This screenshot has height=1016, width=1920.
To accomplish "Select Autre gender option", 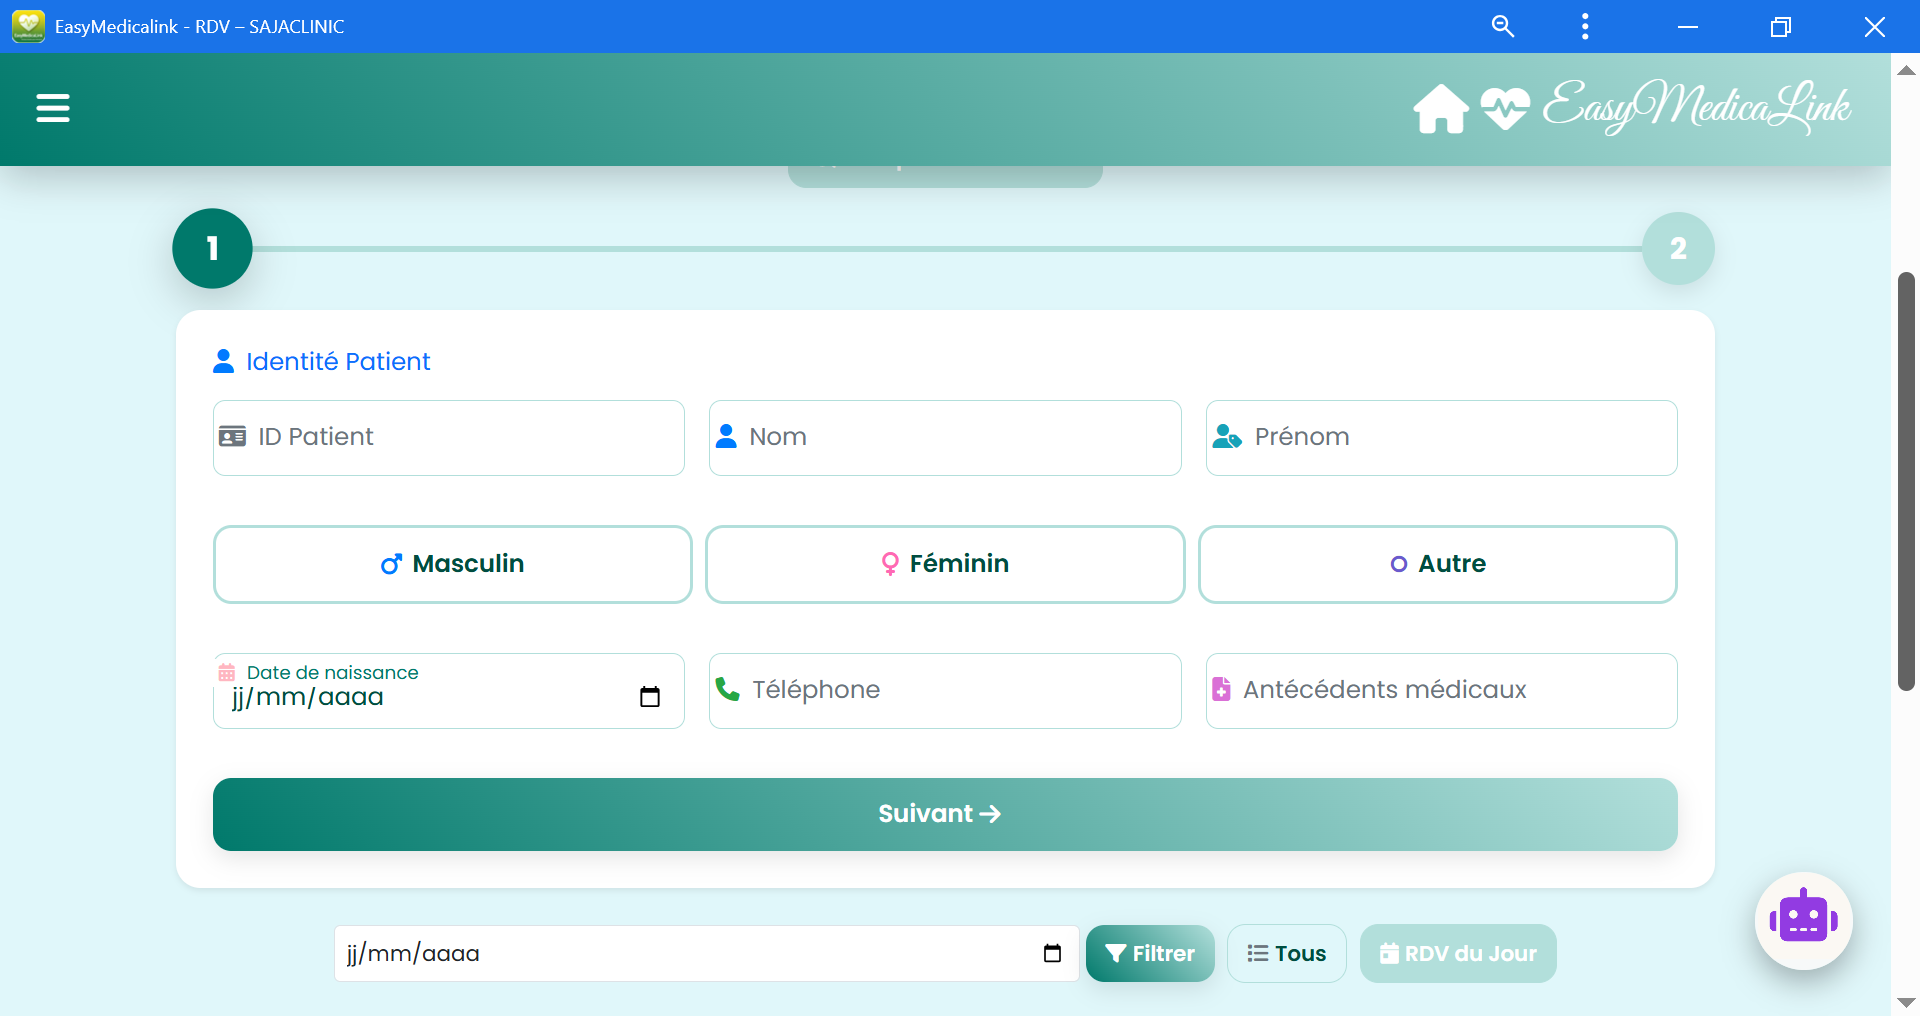I will point(1437,564).
